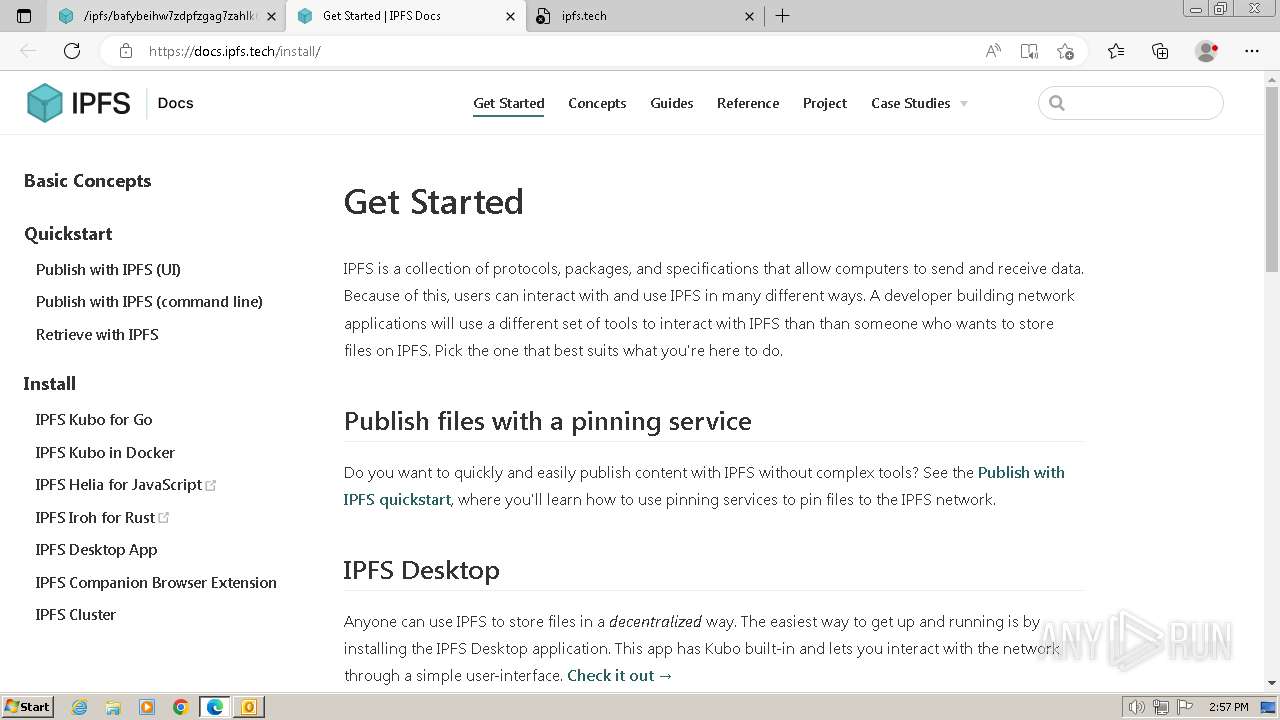Viewport: 1280px width, 720px height.
Task: Select the Get Started IPFS Docs tab
Action: 406,16
